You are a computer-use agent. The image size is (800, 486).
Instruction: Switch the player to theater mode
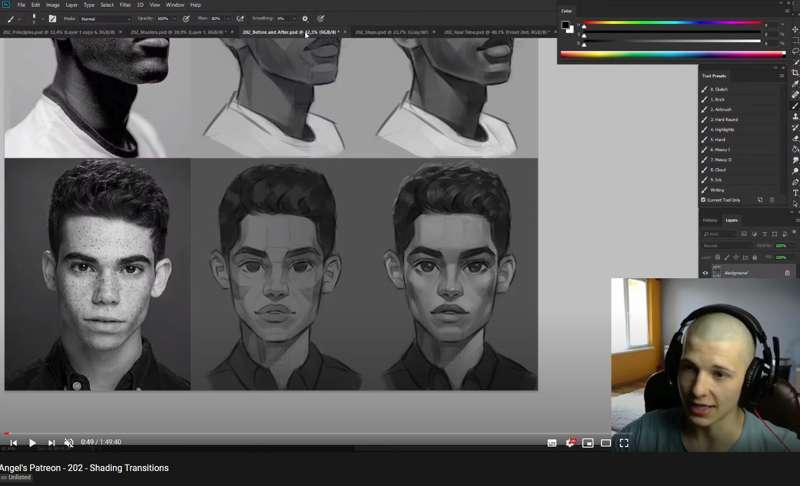pyautogui.click(x=606, y=443)
